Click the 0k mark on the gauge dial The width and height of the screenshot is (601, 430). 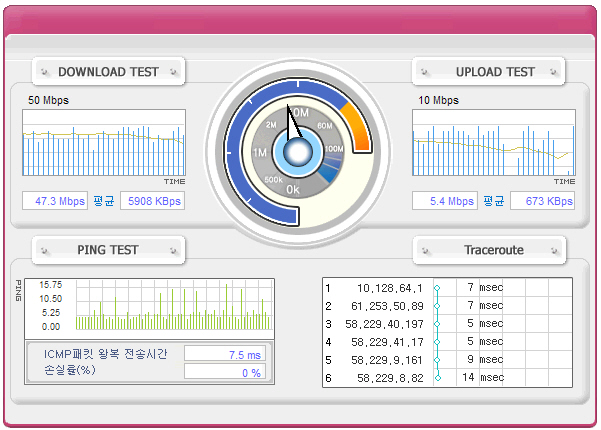coord(292,189)
